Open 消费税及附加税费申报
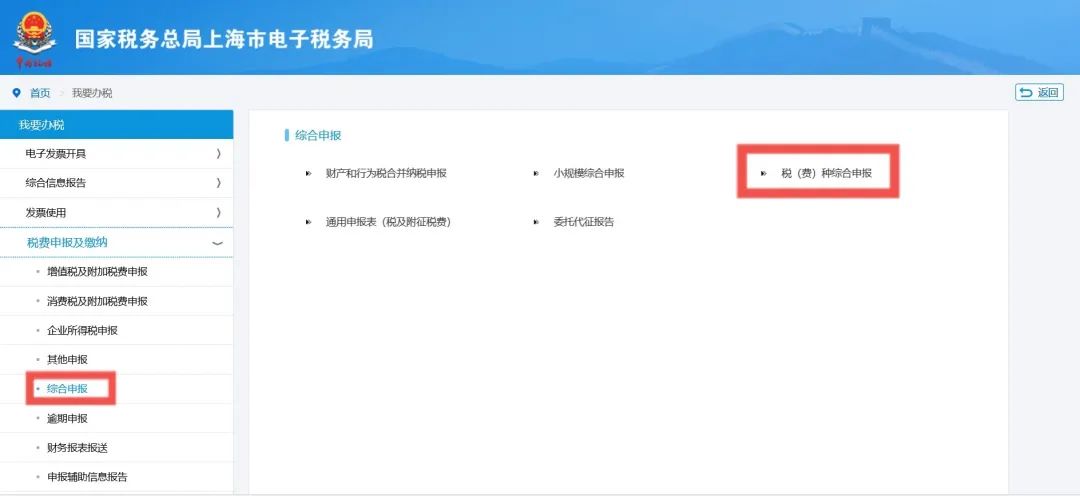Image resolution: width=1080 pixels, height=496 pixels. 97,301
